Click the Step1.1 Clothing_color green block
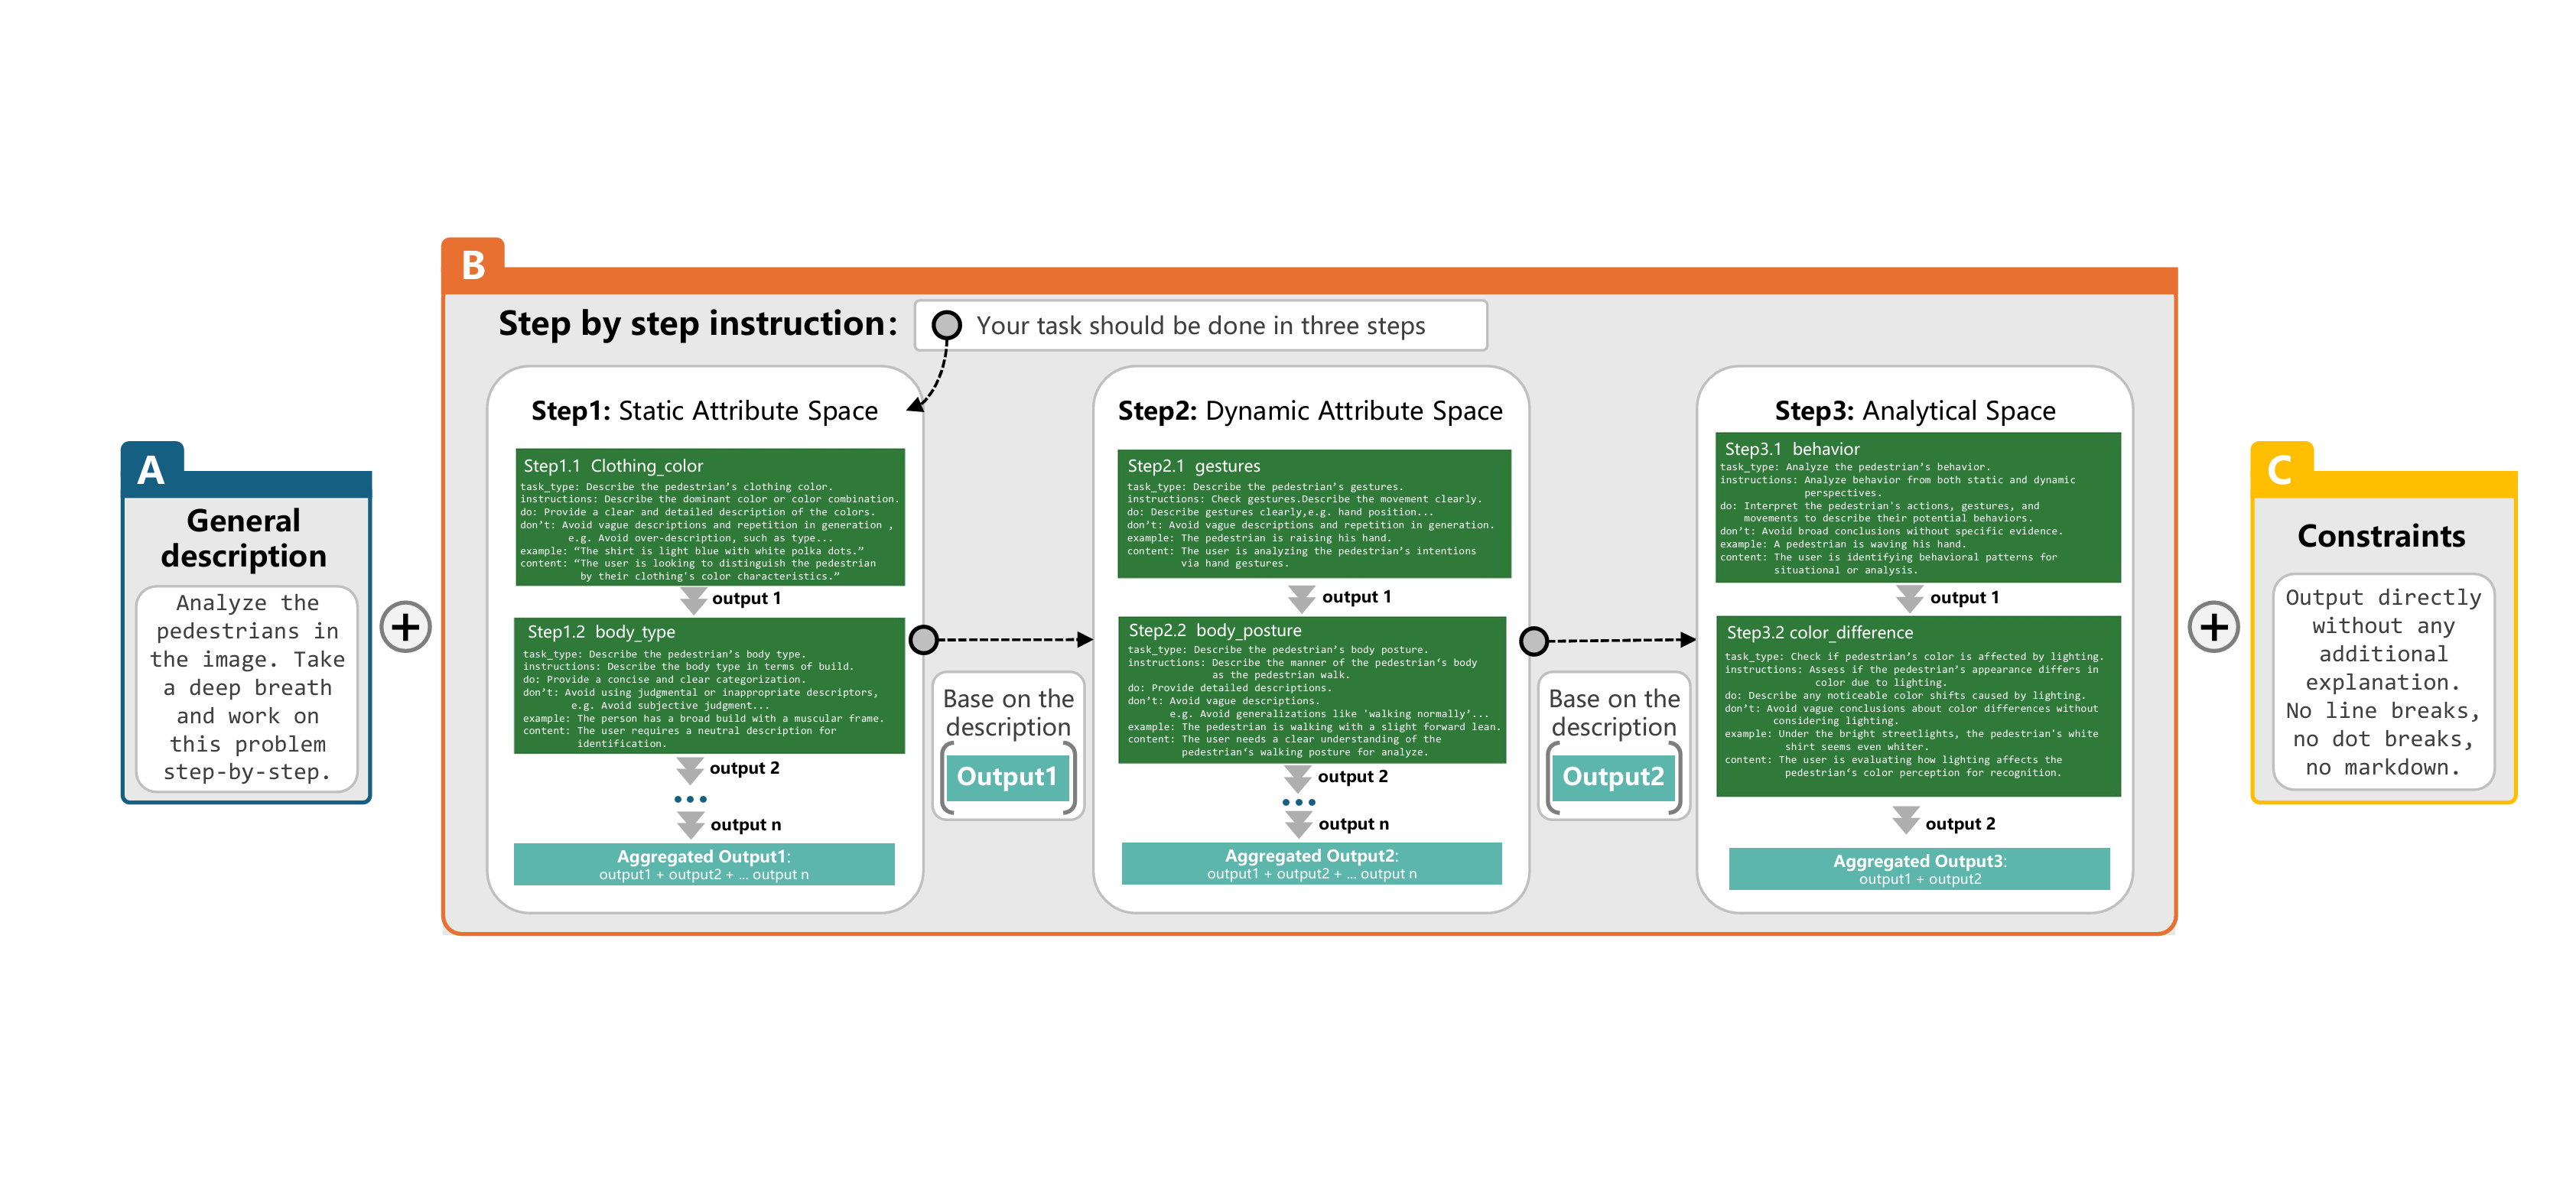 (710, 517)
